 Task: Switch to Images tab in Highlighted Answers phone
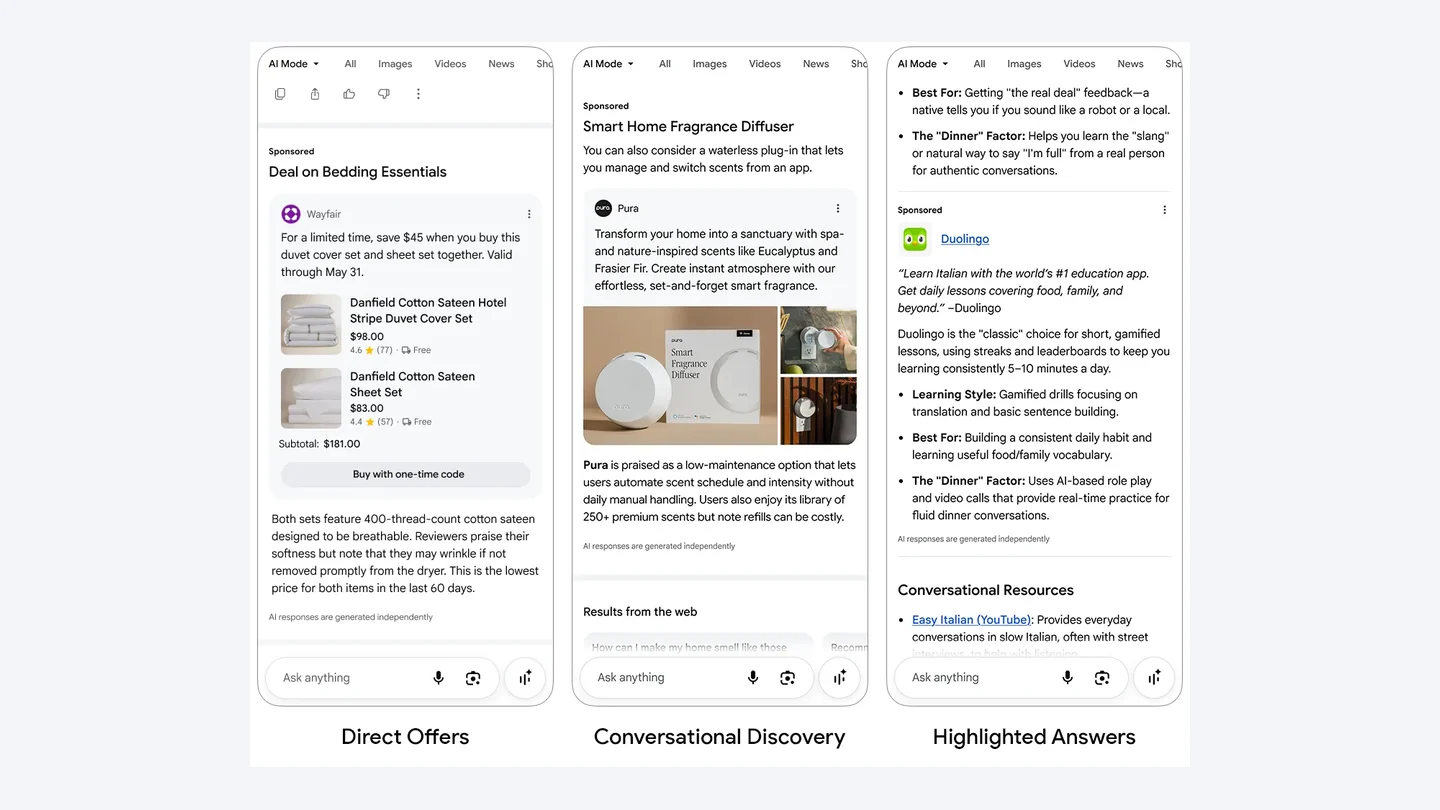(x=1024, y=64)
